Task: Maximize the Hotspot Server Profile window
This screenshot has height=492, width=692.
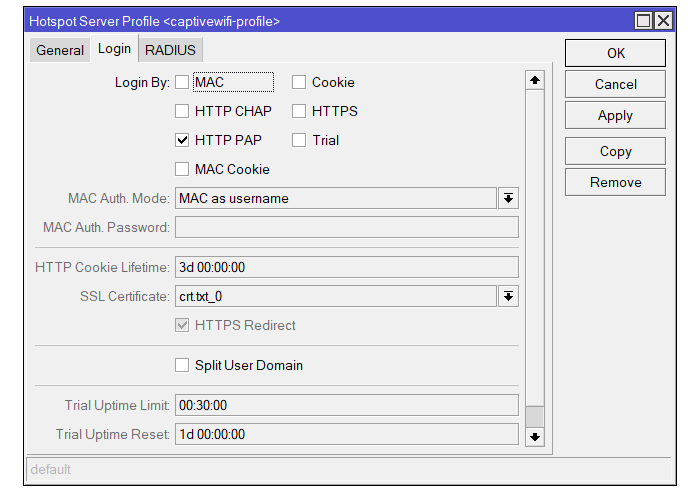Action: point(643,20)
